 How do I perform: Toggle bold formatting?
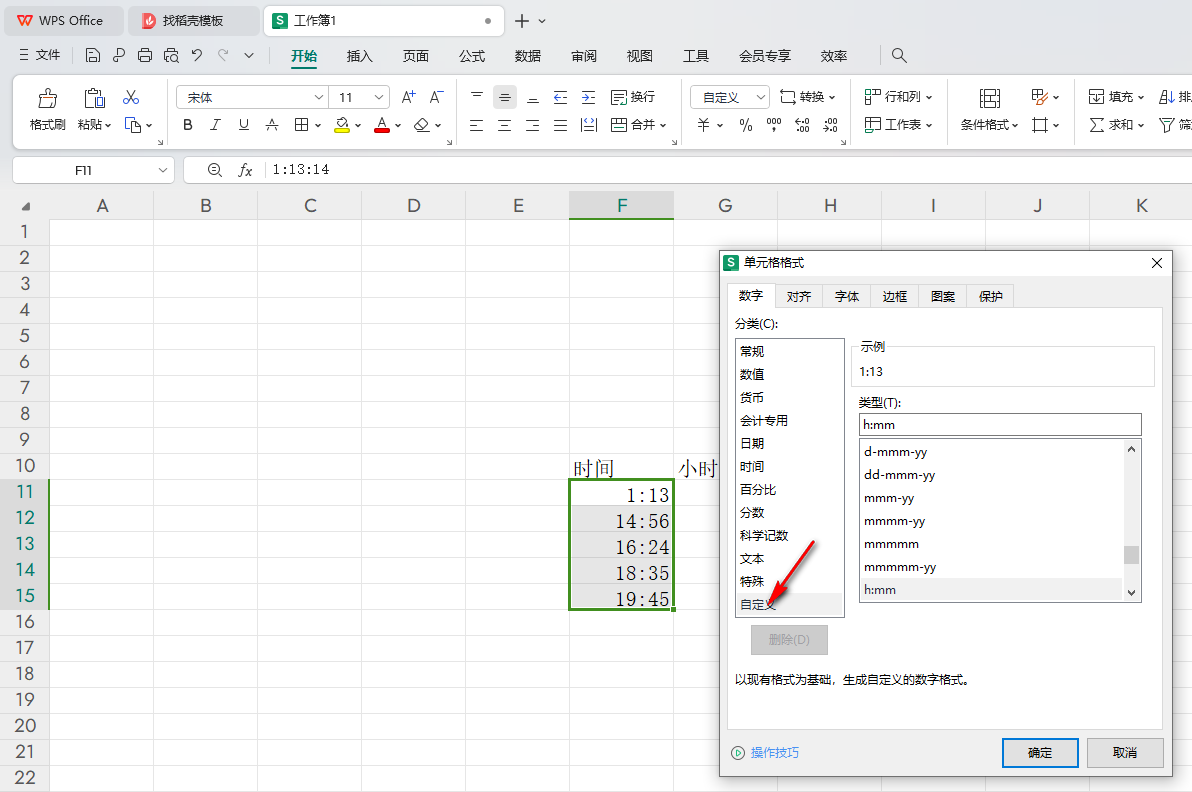tap(187, 125)
